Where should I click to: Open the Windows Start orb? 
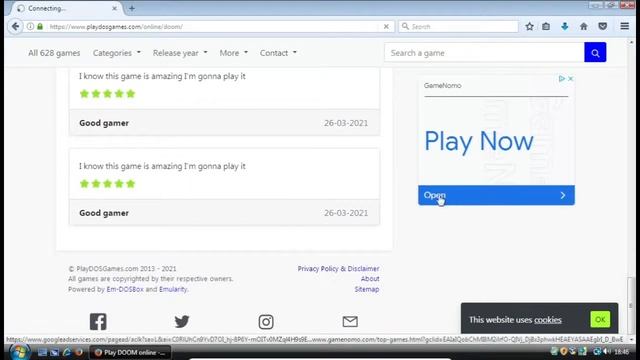[19, 352]
